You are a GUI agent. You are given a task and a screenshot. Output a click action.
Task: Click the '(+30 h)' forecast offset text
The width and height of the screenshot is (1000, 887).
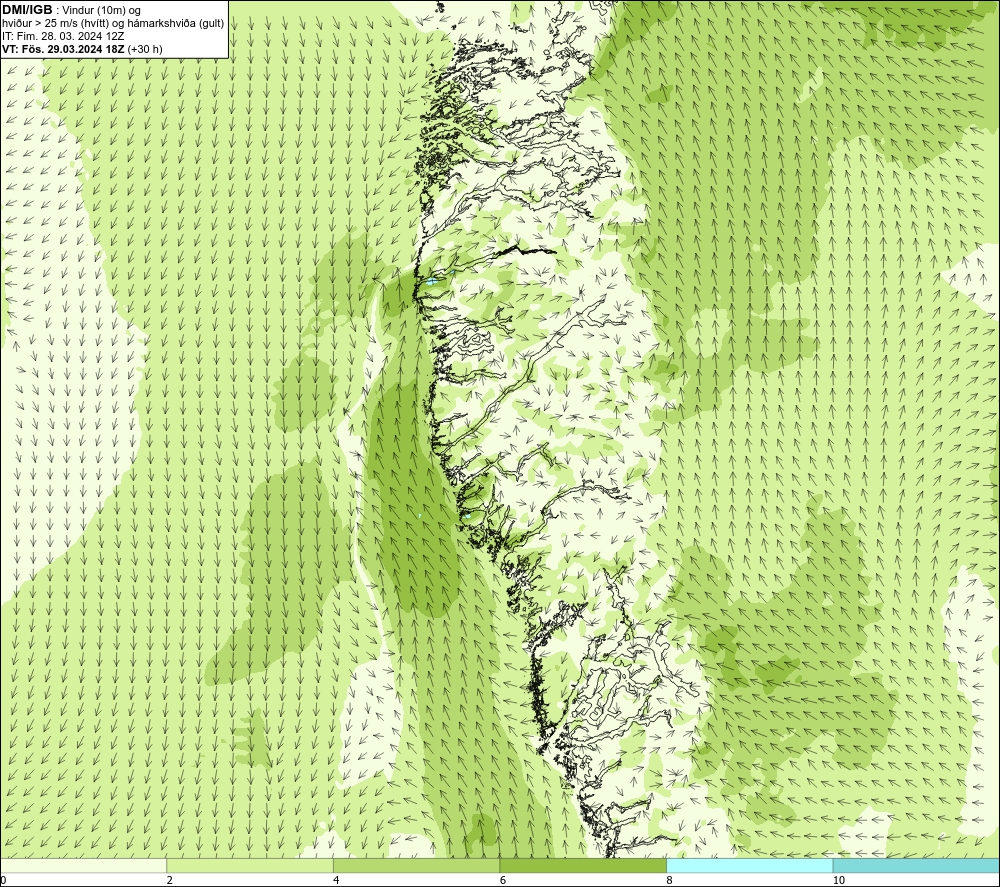pyautogui.click(x=145, y=48)
